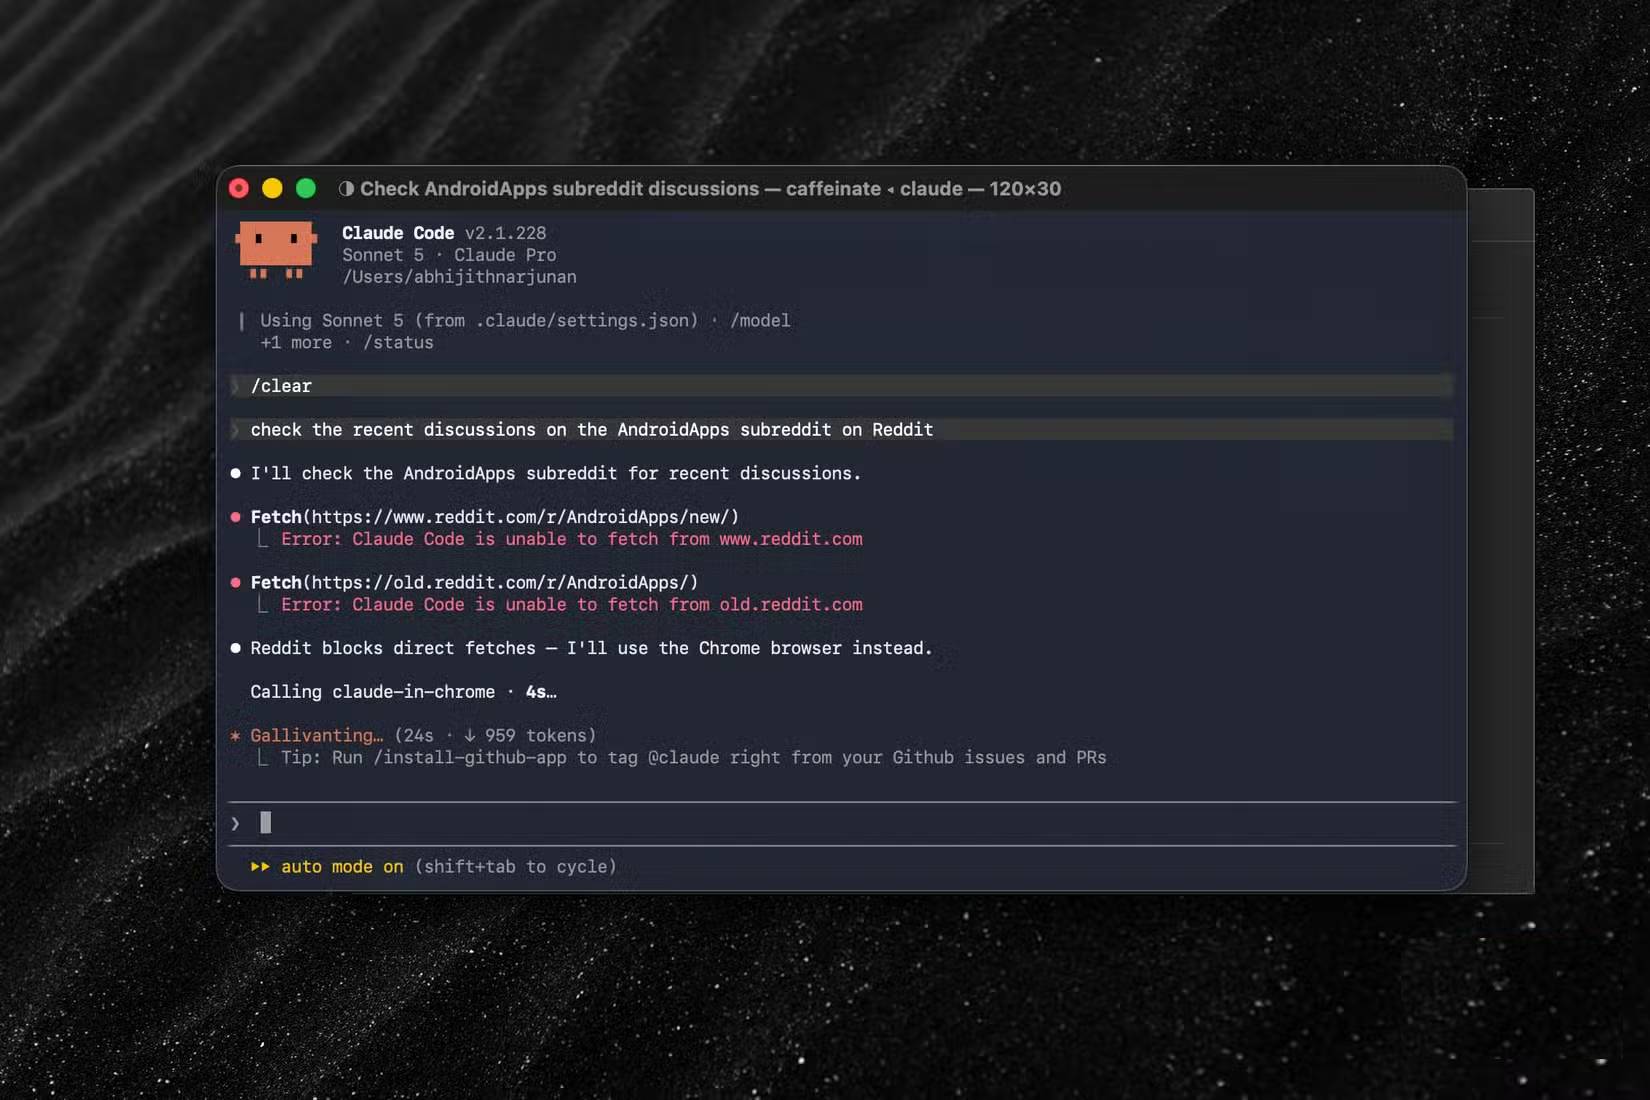1650x1100 pixels.
Task: Click the 'check the recent discussions' prompt row
Action: (841, 429)
